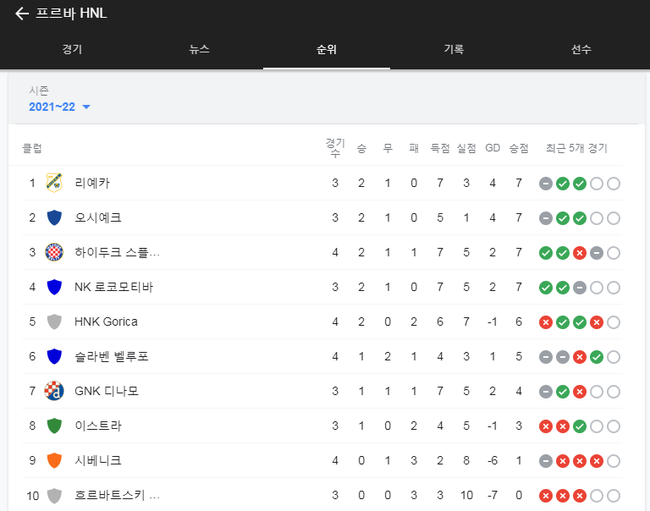Click the 시베니크 orange shield icon
650x511 pixels.
coord(54,460)
